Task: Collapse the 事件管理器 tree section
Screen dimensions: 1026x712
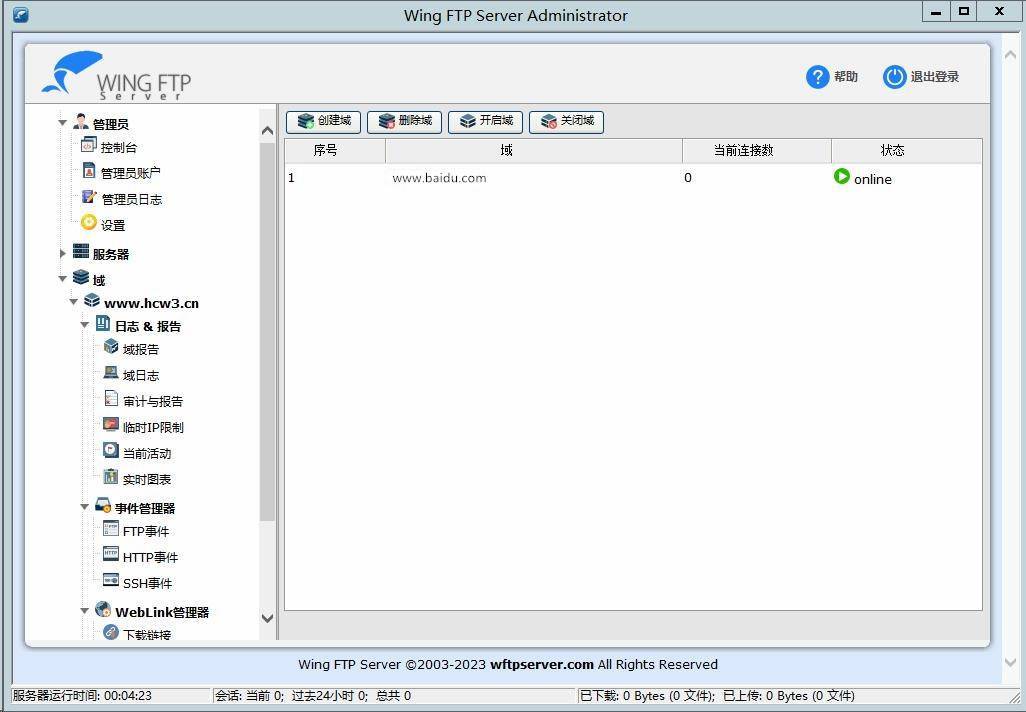Action: [85, 507]
